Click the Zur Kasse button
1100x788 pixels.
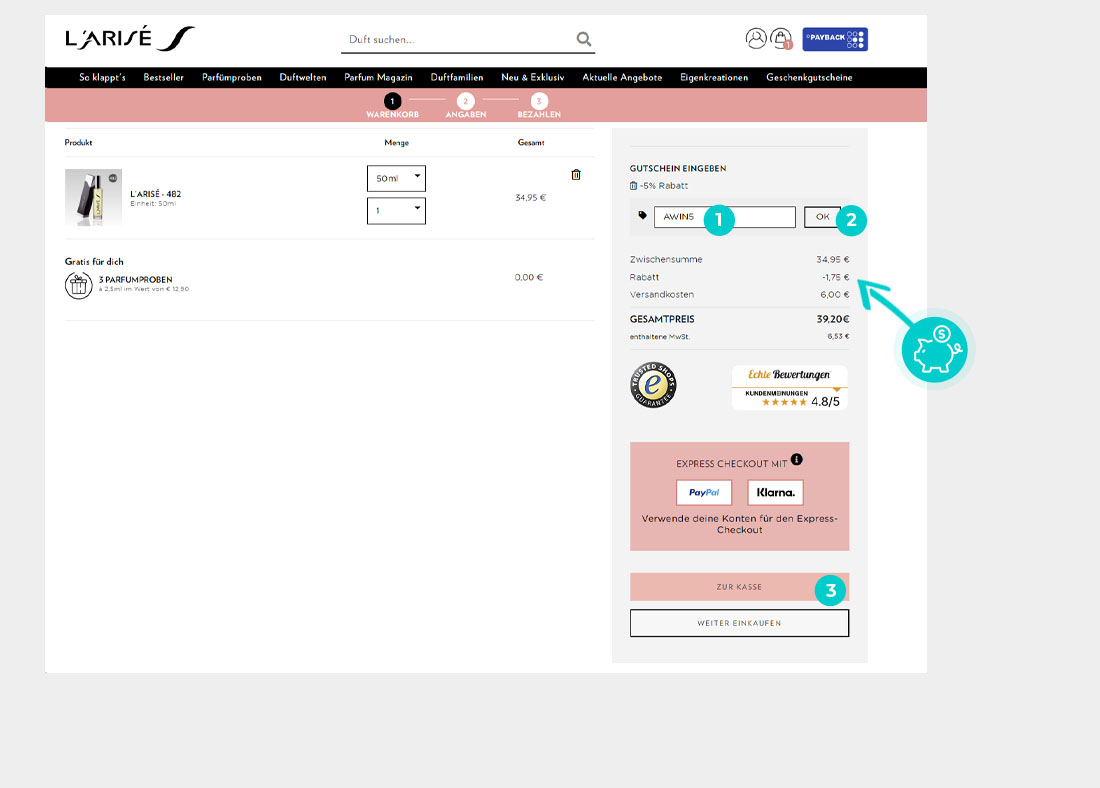coord(739,587)
